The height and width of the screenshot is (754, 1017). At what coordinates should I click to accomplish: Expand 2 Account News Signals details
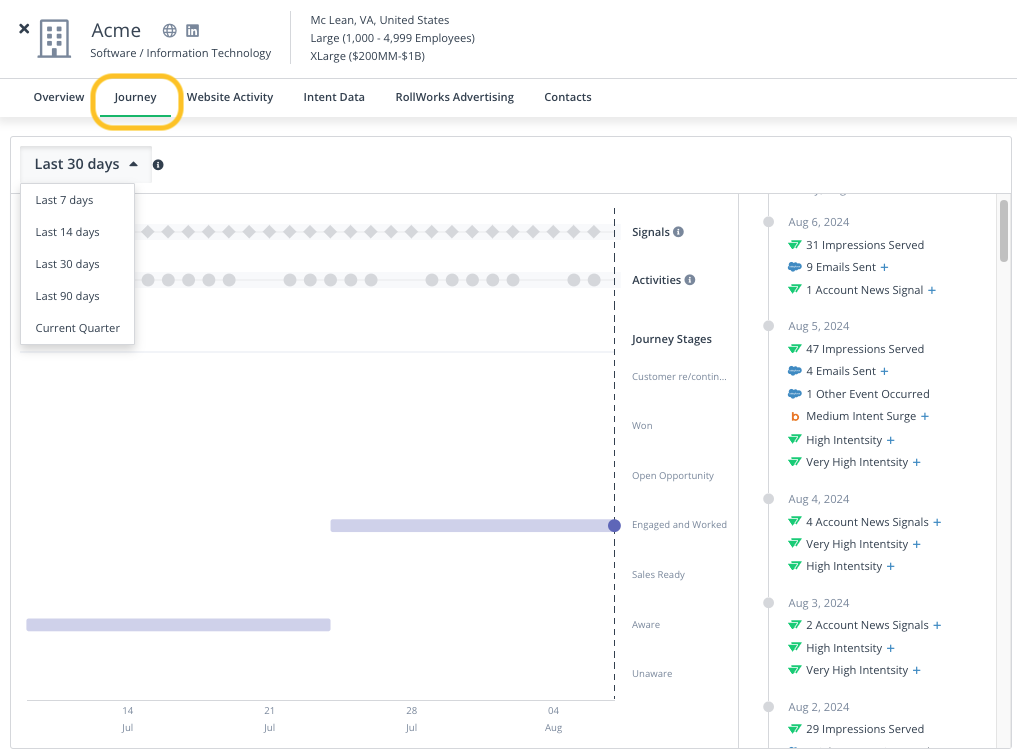point(937,626)
